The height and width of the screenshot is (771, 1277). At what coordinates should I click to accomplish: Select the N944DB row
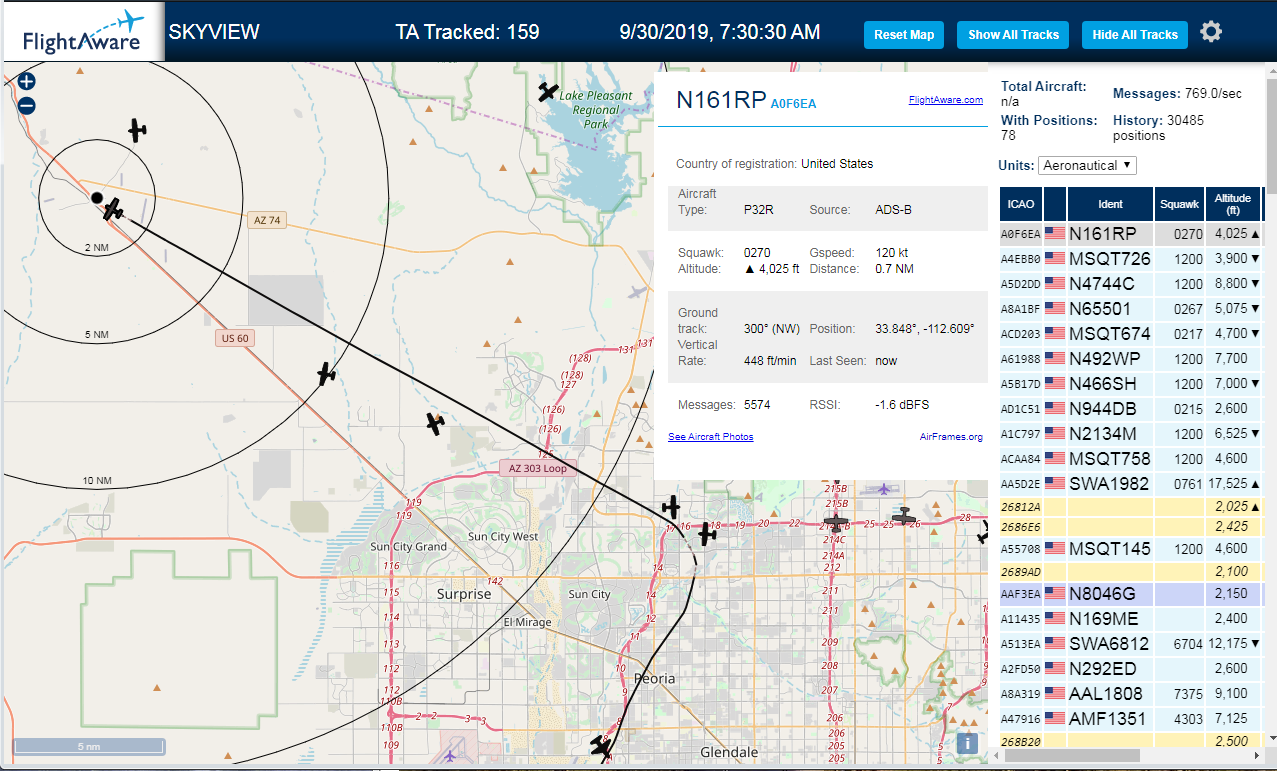(1131, 409)
